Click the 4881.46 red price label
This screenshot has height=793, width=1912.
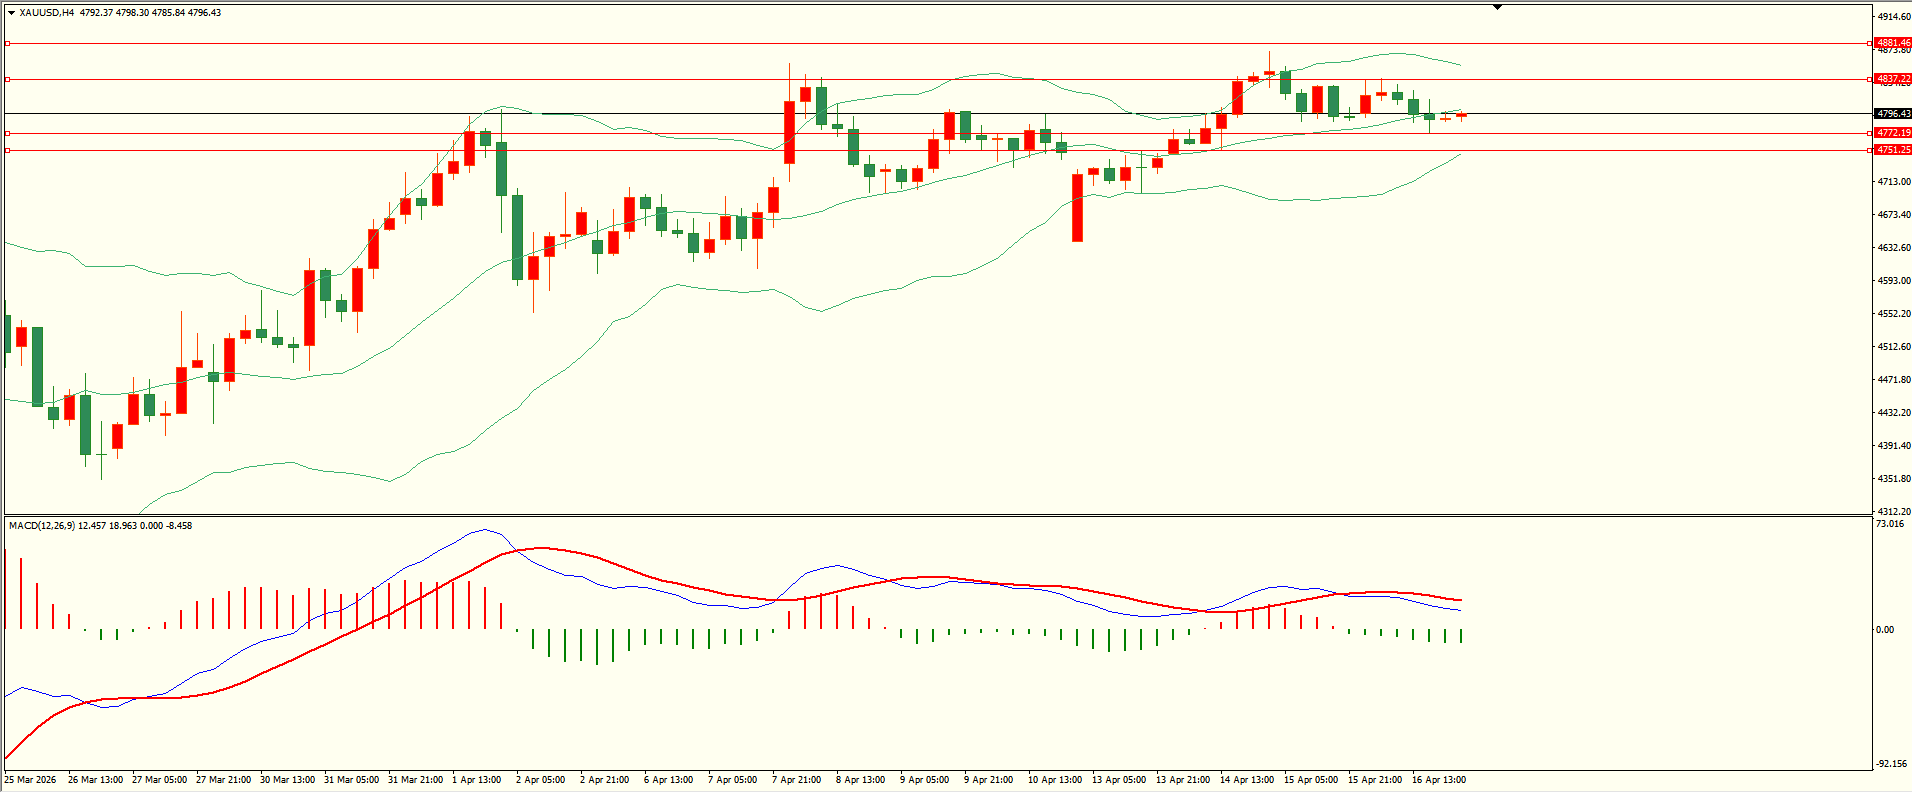coord(1892,43)
